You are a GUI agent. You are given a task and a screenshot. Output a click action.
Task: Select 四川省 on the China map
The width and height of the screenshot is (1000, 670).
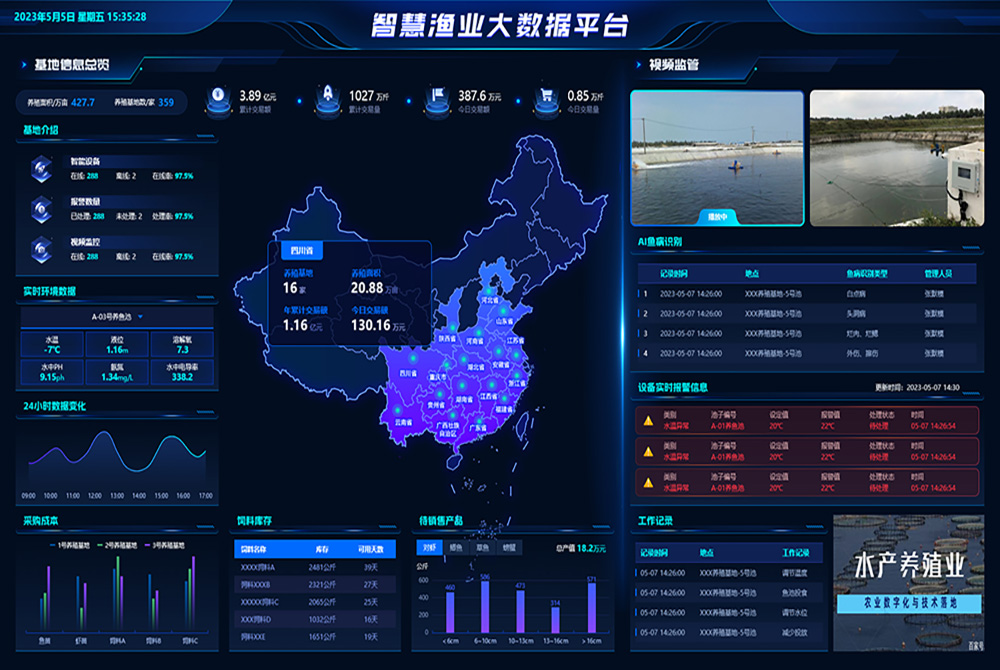407,373
